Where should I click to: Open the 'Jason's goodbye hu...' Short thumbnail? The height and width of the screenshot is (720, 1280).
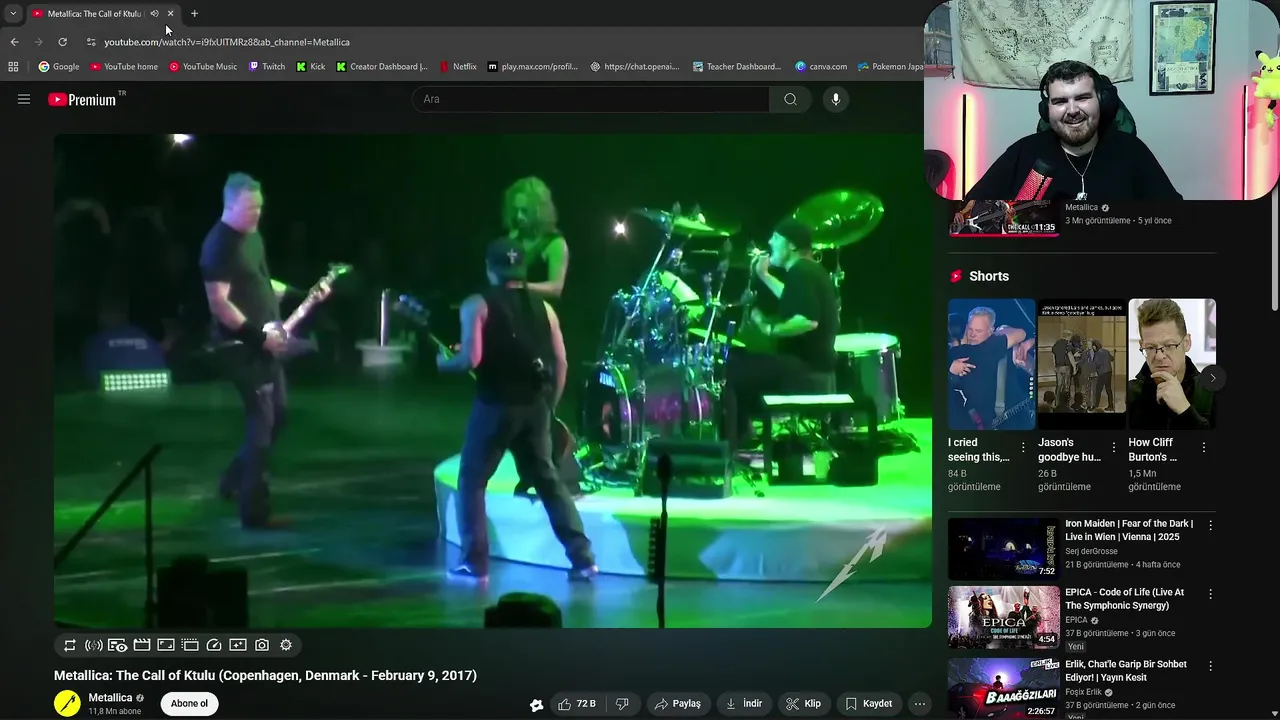[1082, 364]
